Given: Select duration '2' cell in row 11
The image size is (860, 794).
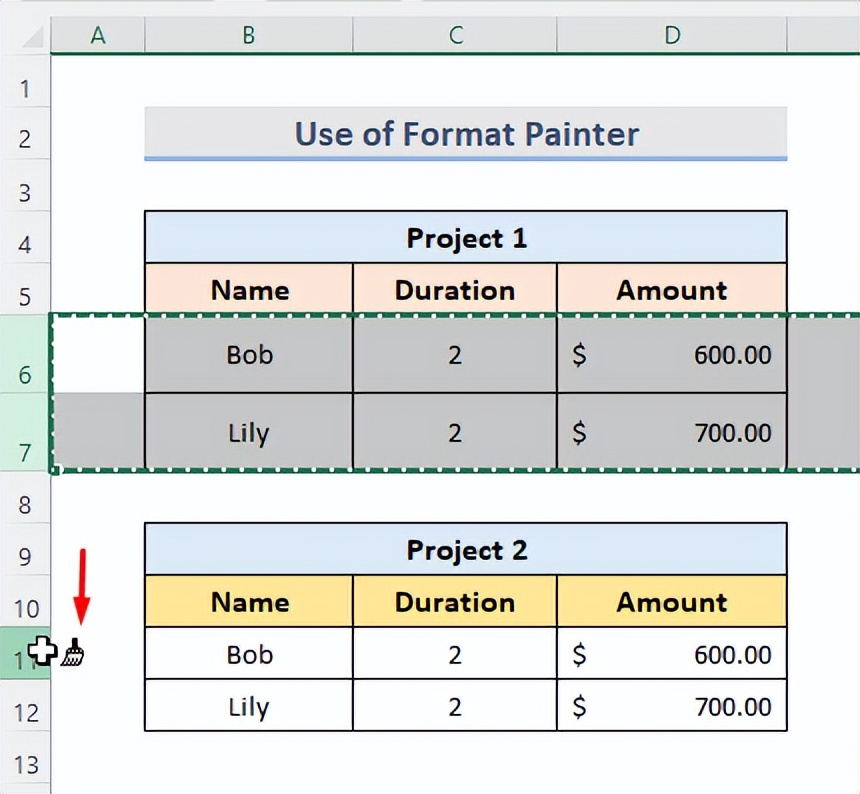Looking at the screenshot, I should coord(455,653).
